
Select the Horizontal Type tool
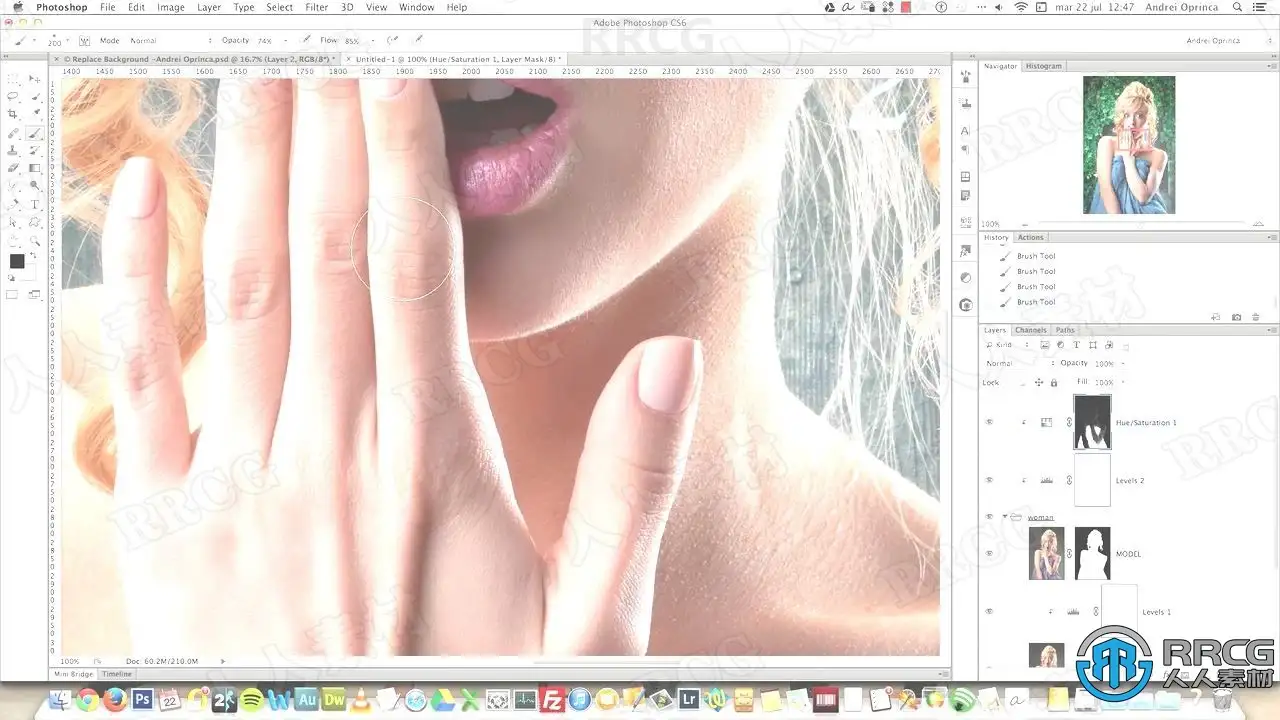coord(36,204)
